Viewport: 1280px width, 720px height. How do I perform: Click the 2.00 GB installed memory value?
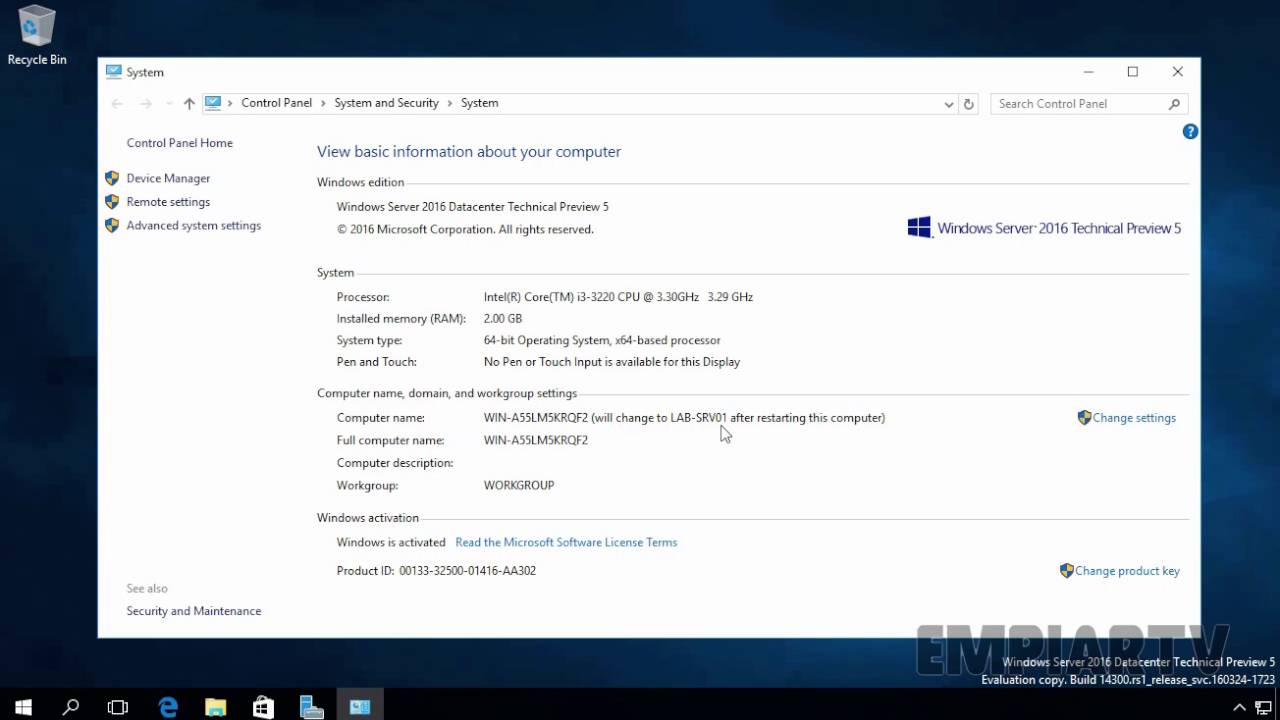[x=503, y=319]
